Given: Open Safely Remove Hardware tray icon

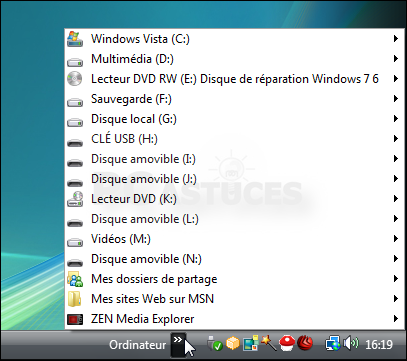Looking at the screenshot, I should [x=214, y=344].
